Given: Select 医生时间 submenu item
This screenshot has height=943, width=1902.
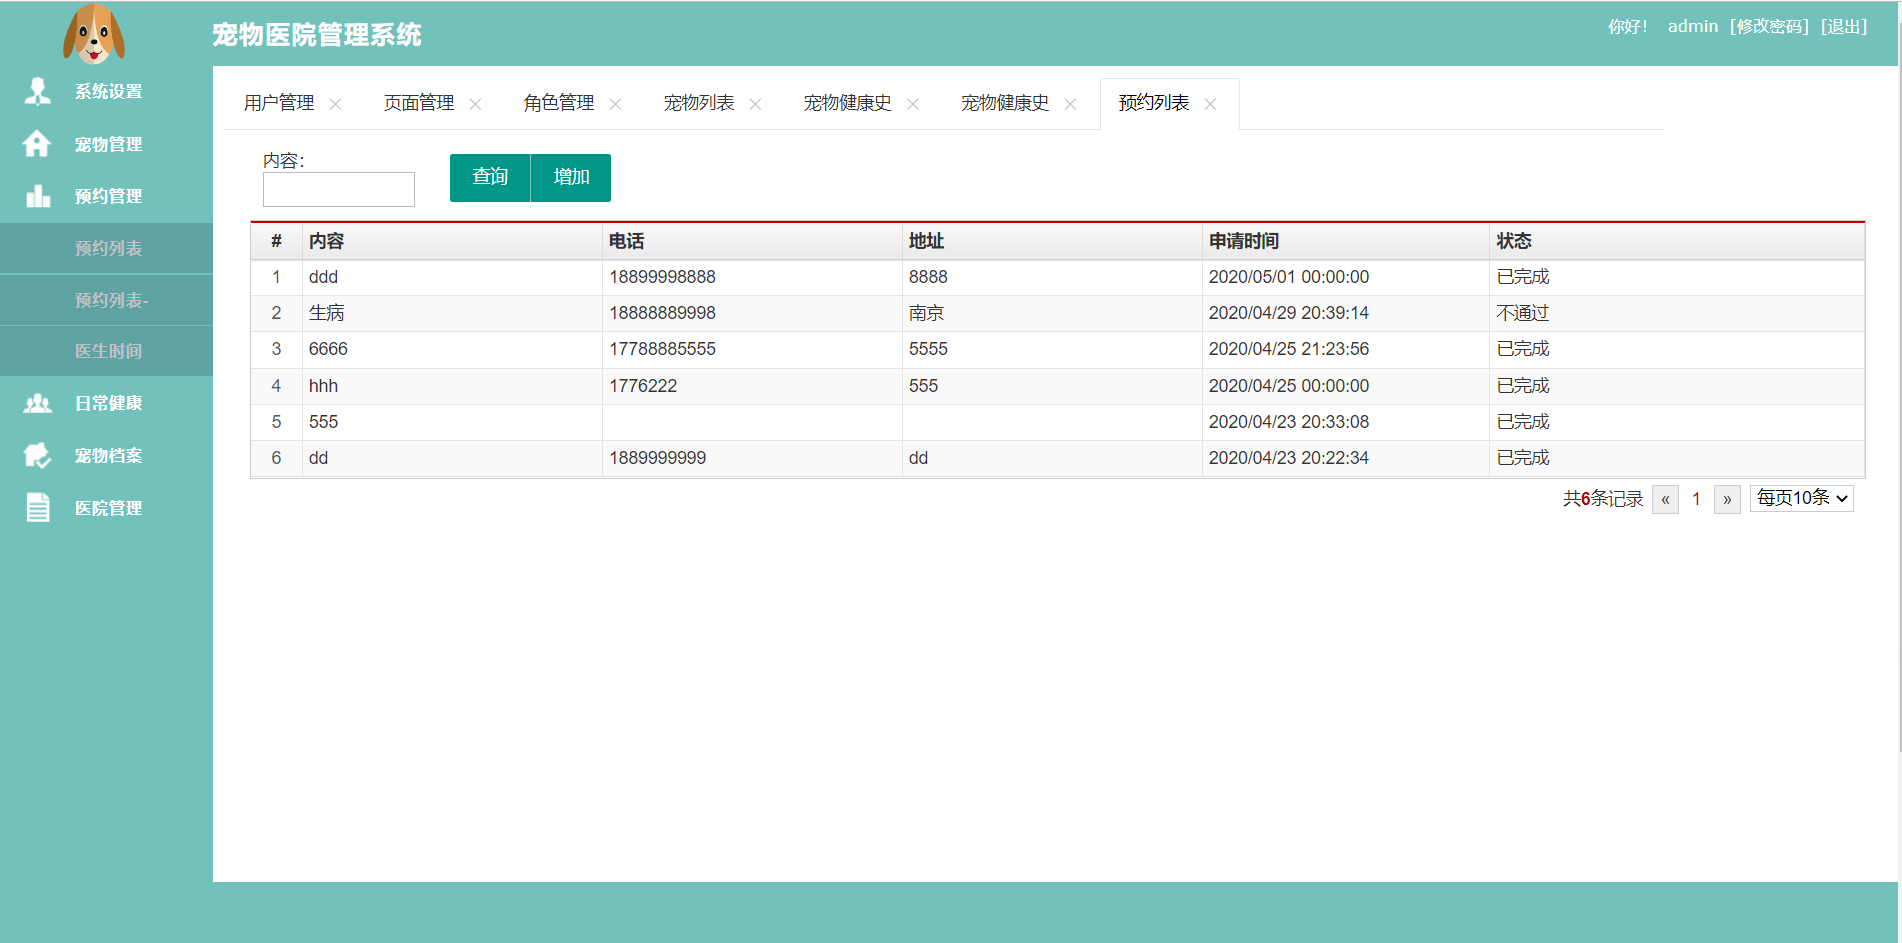Looking at the screenshot, I should (106, 351).
